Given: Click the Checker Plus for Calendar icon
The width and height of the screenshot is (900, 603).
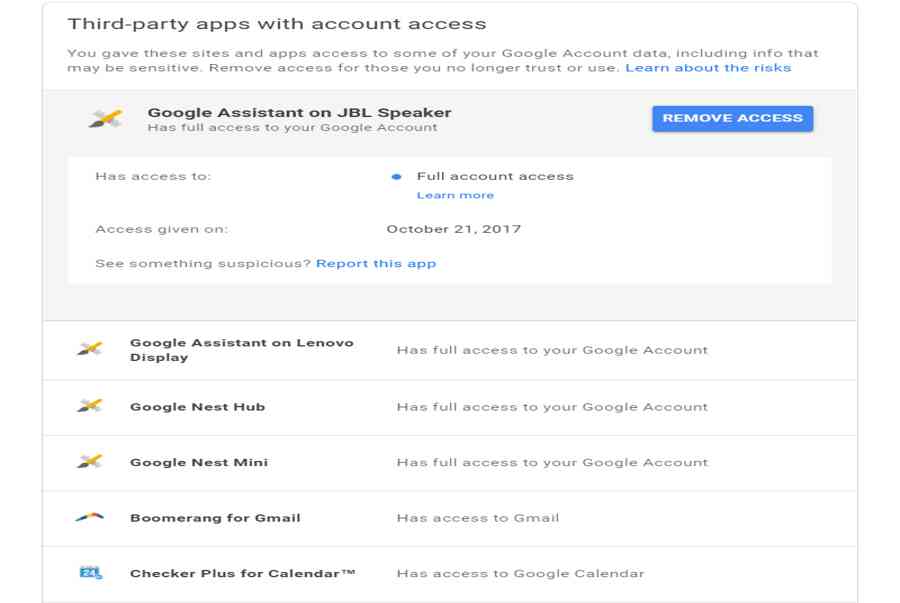Looking at the screenshot, I should [90, 573].
